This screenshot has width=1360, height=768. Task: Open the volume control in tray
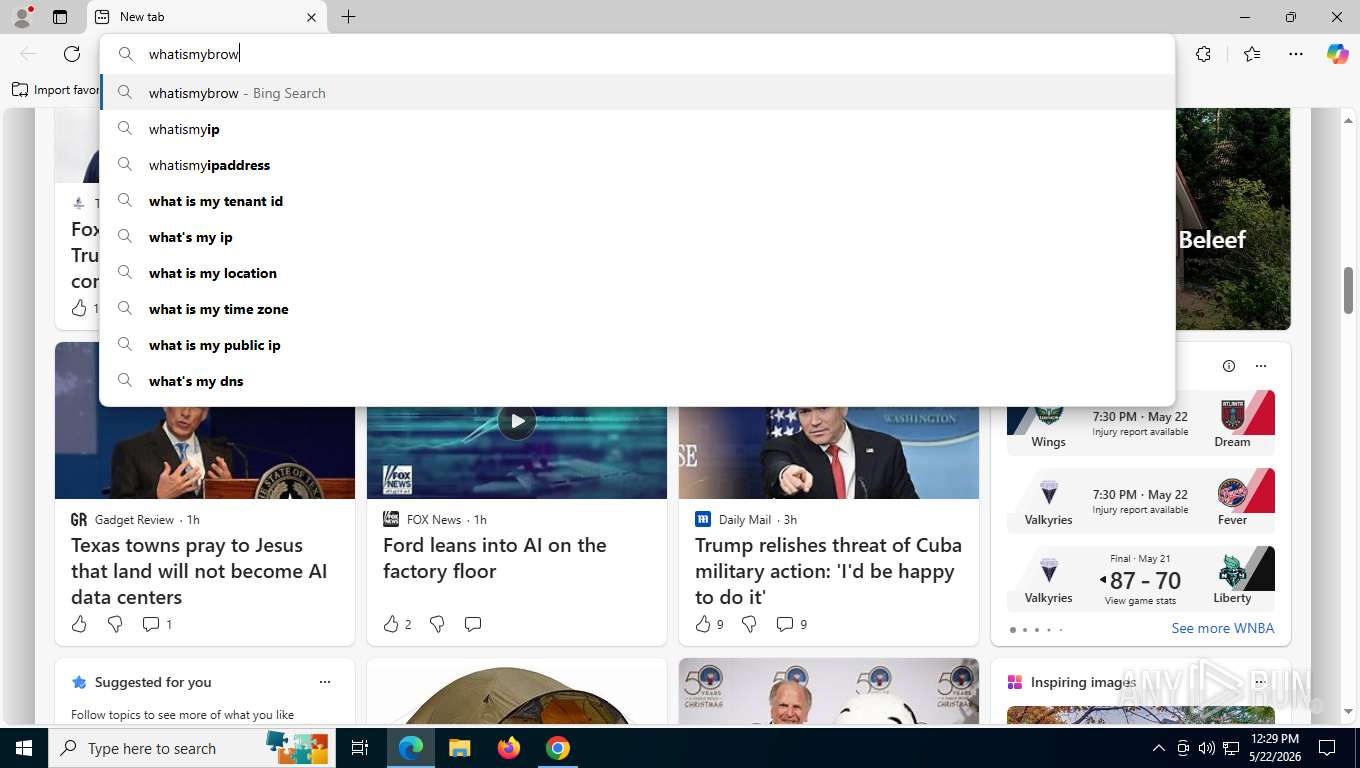point(1207,748)
